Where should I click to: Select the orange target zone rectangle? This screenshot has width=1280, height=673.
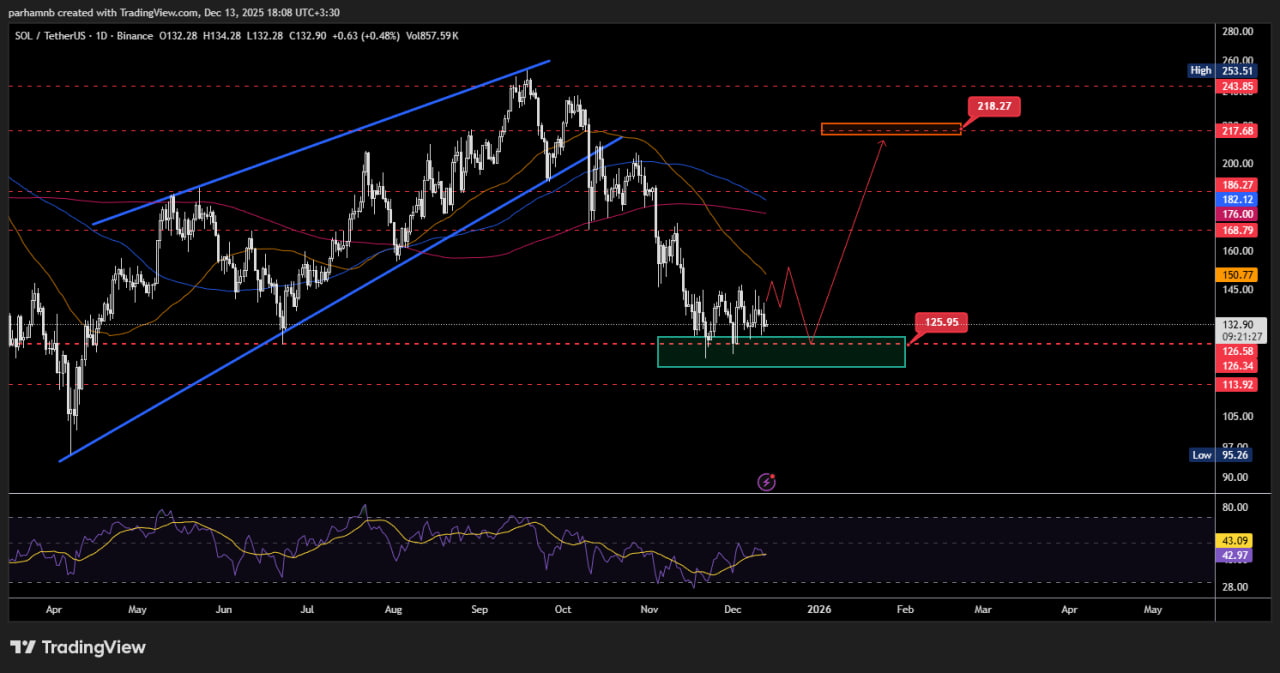[890, 129]
